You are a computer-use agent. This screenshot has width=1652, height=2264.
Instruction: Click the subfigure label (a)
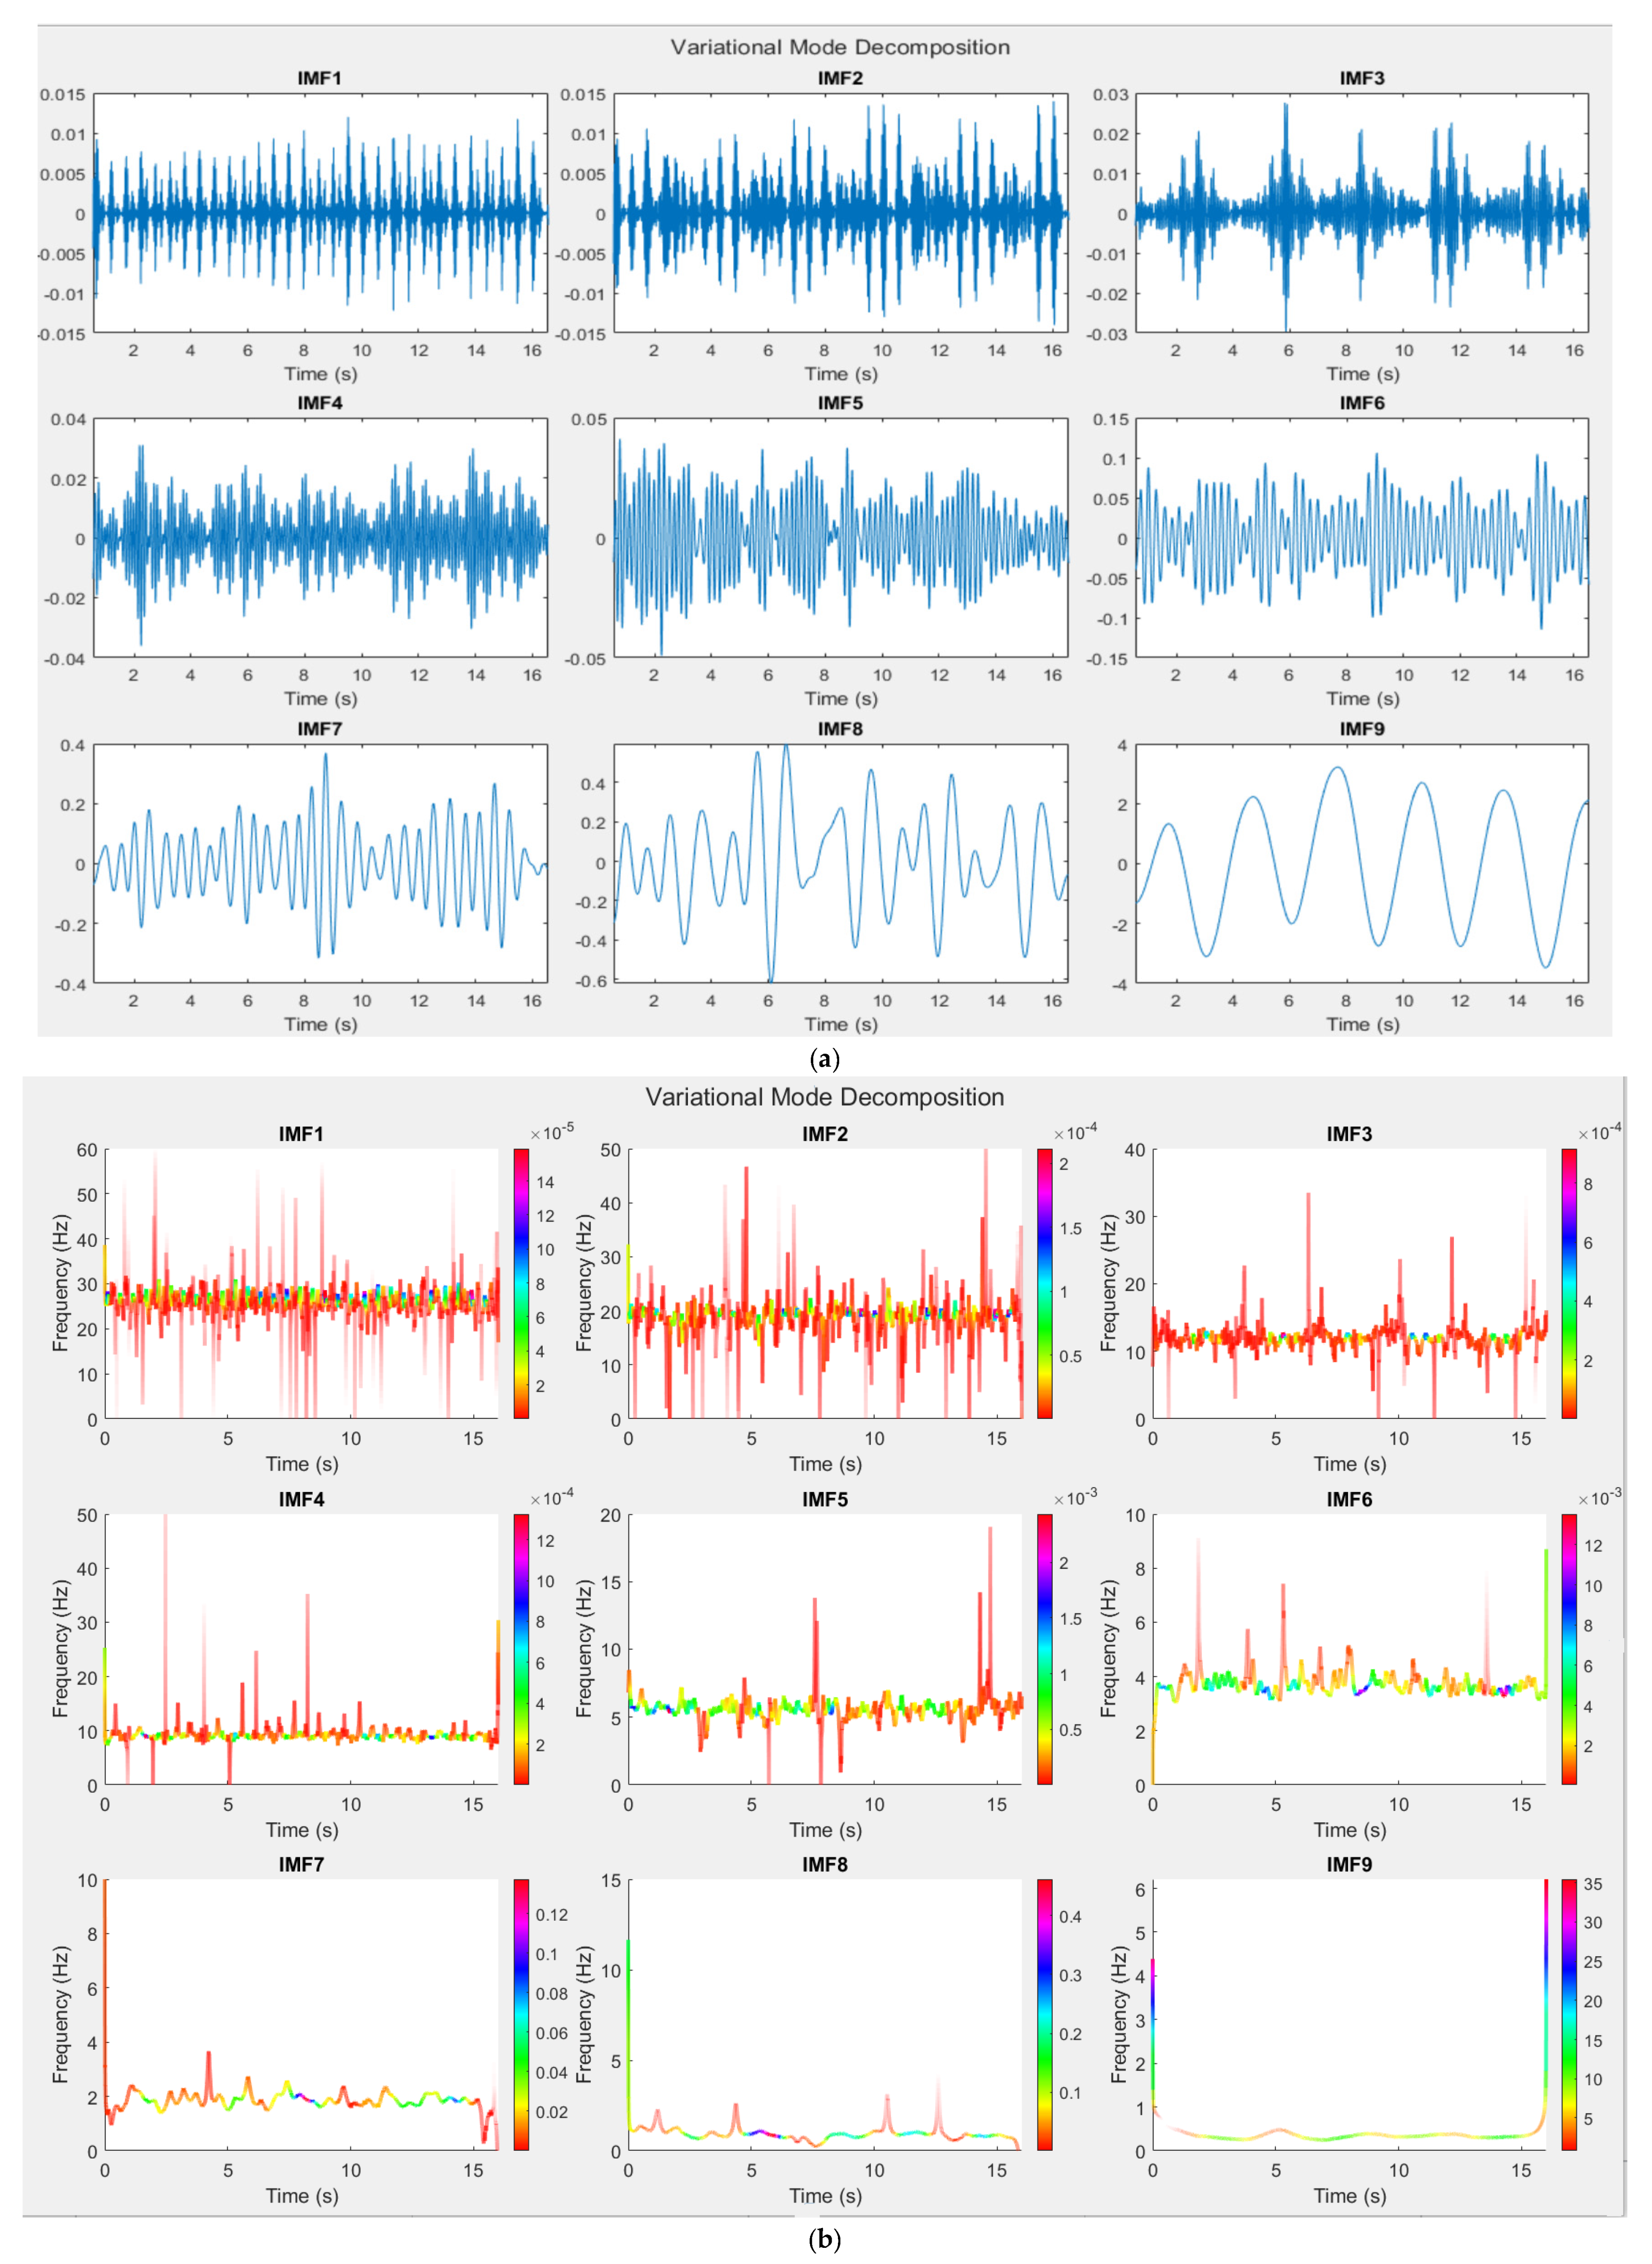point(826,1059)
